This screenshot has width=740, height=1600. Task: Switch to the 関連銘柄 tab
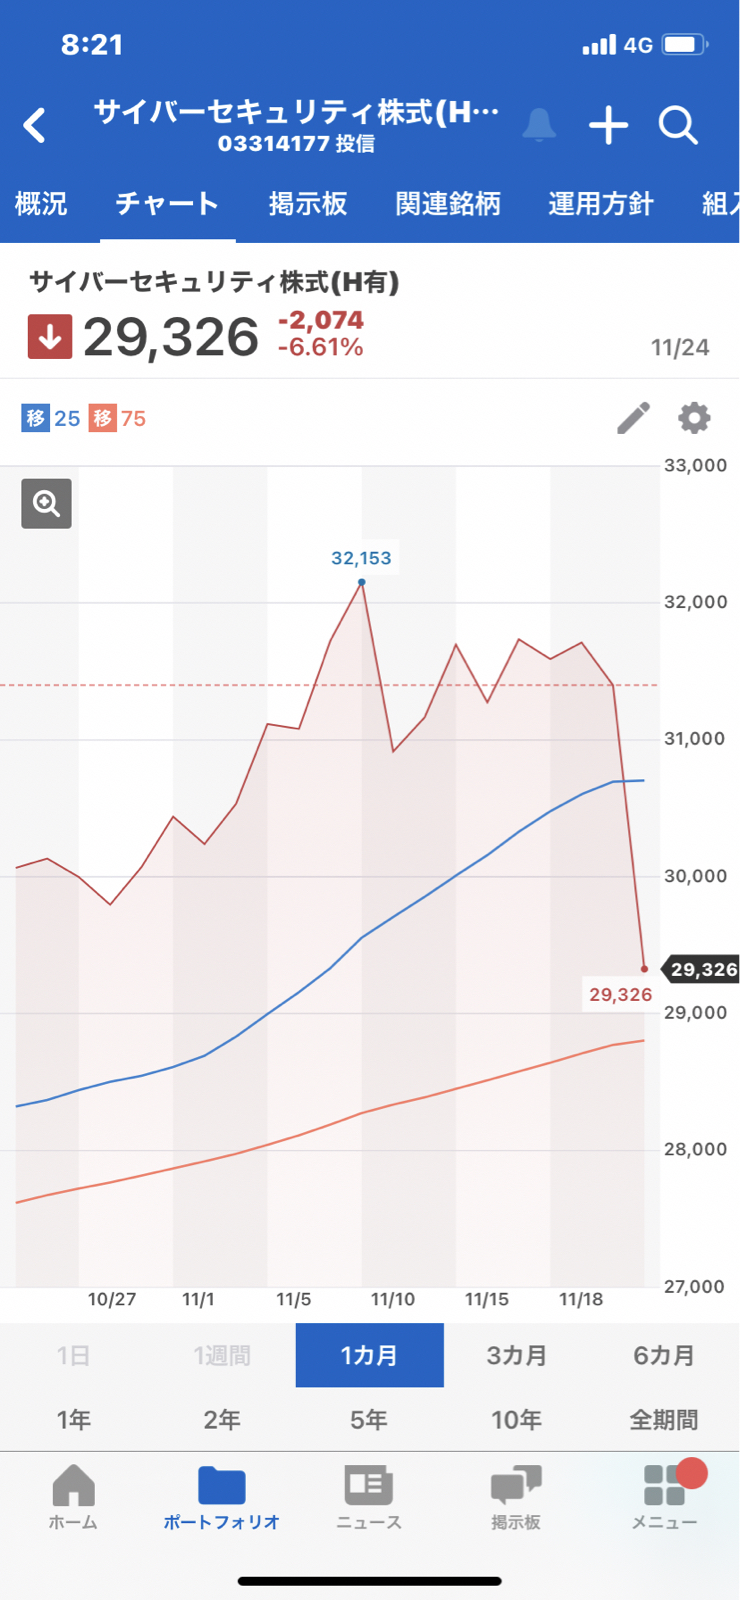point(447,204)
